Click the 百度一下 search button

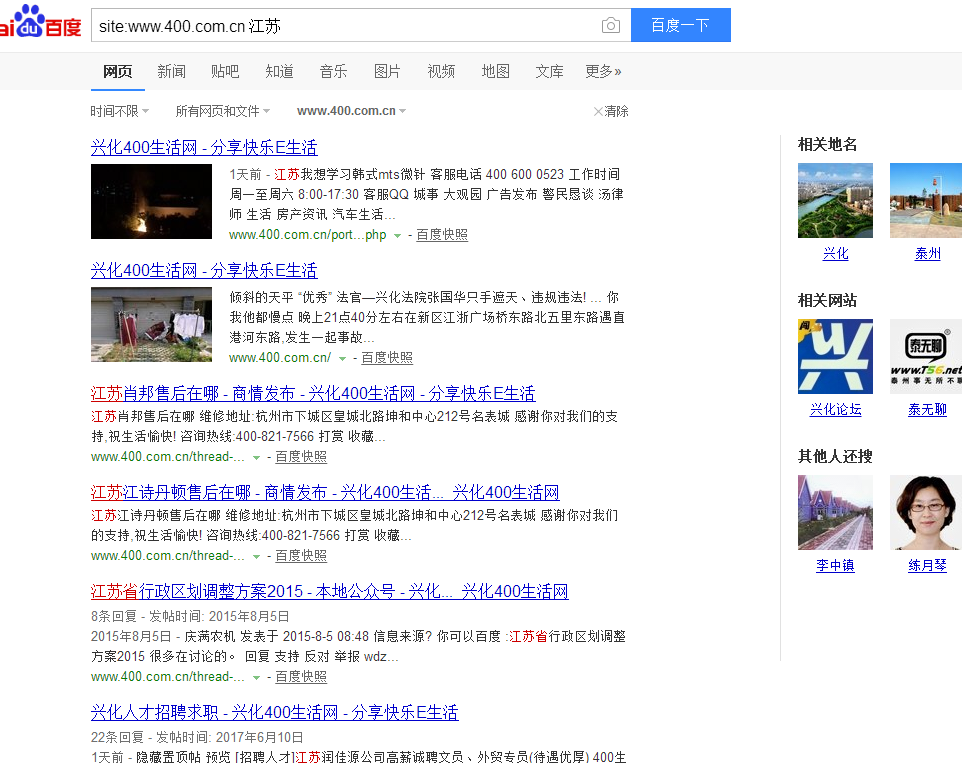coord(680,25)
